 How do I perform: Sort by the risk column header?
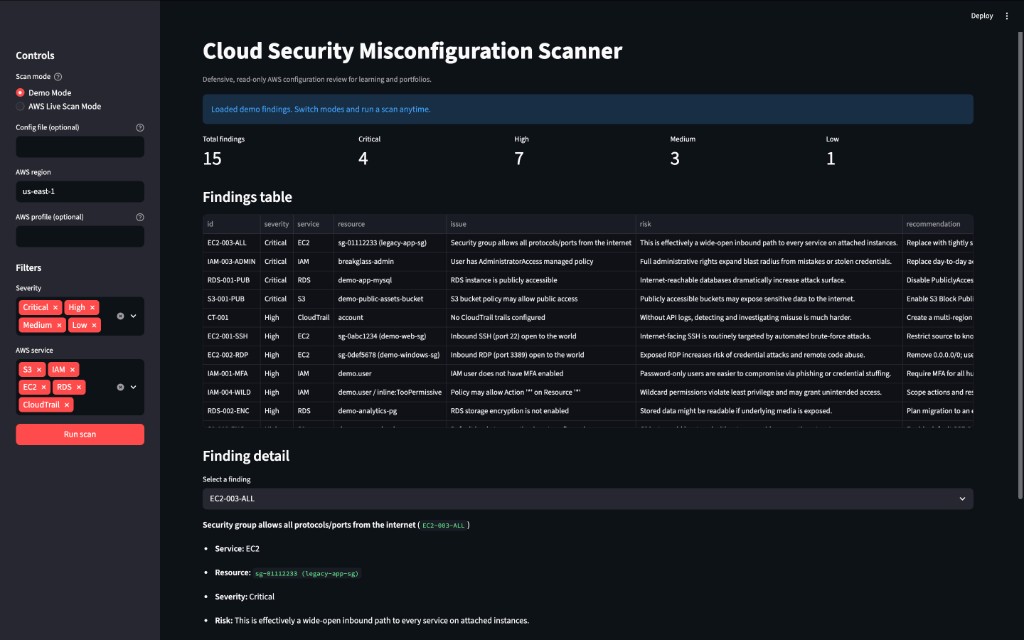coord(769,224)
